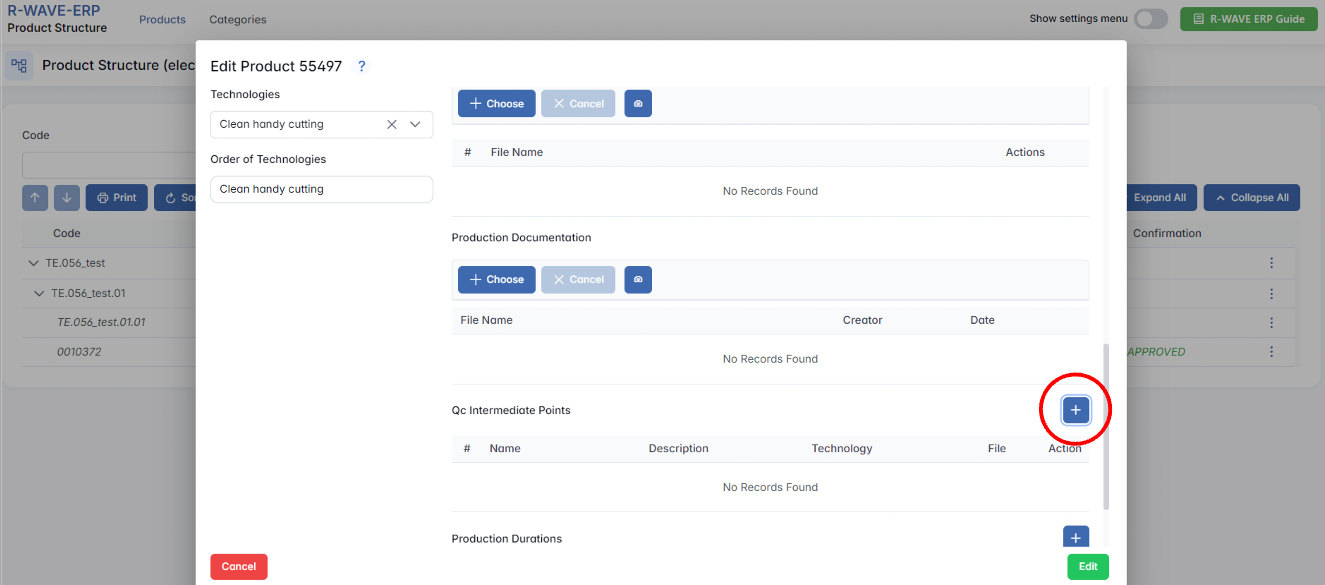Open the Technologies dropdown
This screenshot has width=1325, height=585.
[415, 125]
